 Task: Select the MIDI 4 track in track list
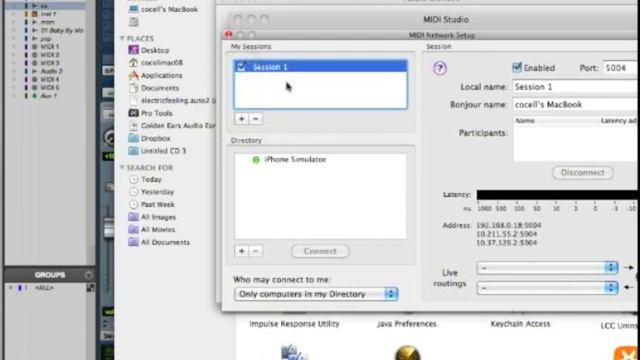click(50, 79)
